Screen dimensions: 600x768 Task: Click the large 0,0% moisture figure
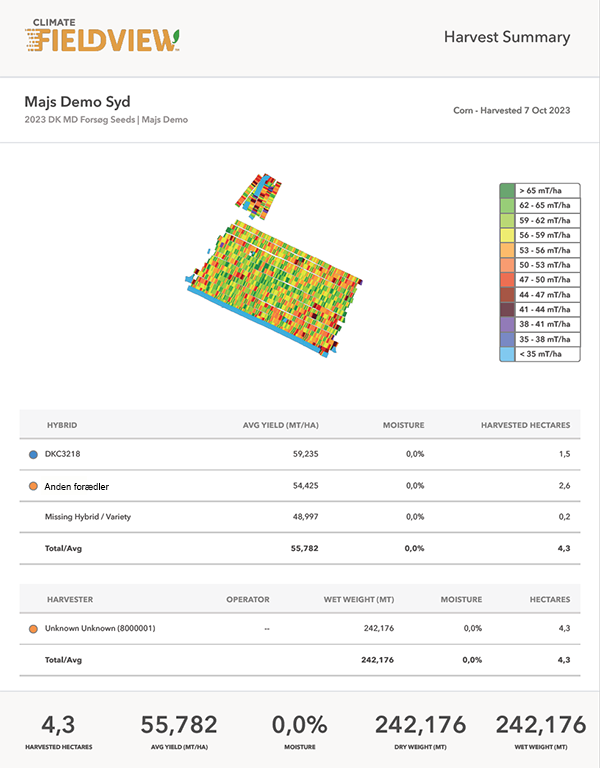coord(300,724)
